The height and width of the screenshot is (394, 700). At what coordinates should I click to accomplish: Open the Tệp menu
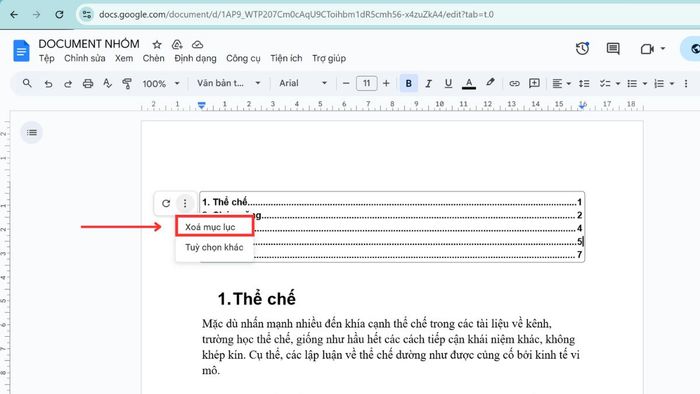pos(46,58)
